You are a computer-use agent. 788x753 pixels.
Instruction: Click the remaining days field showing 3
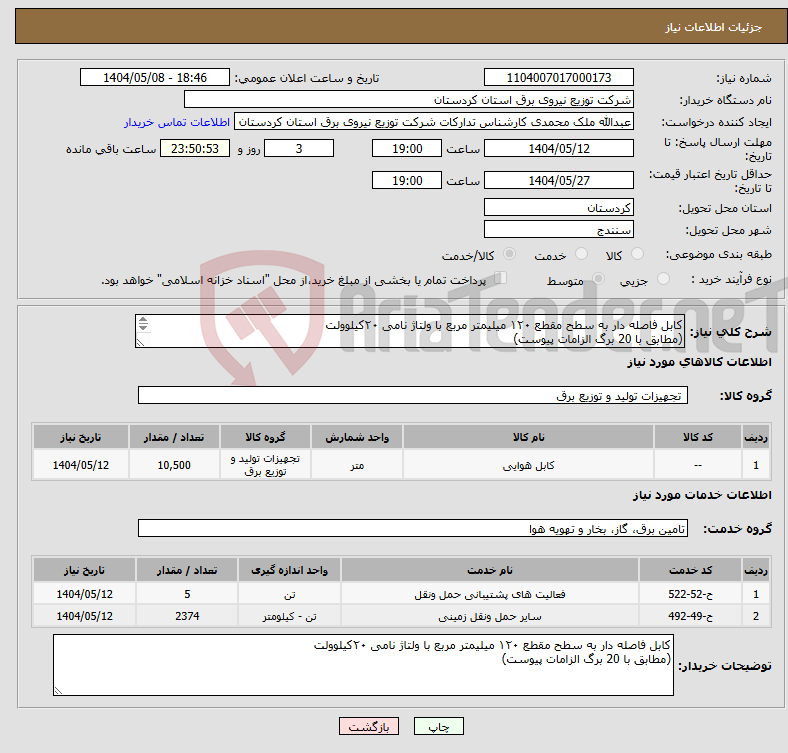tap(299, 148)
